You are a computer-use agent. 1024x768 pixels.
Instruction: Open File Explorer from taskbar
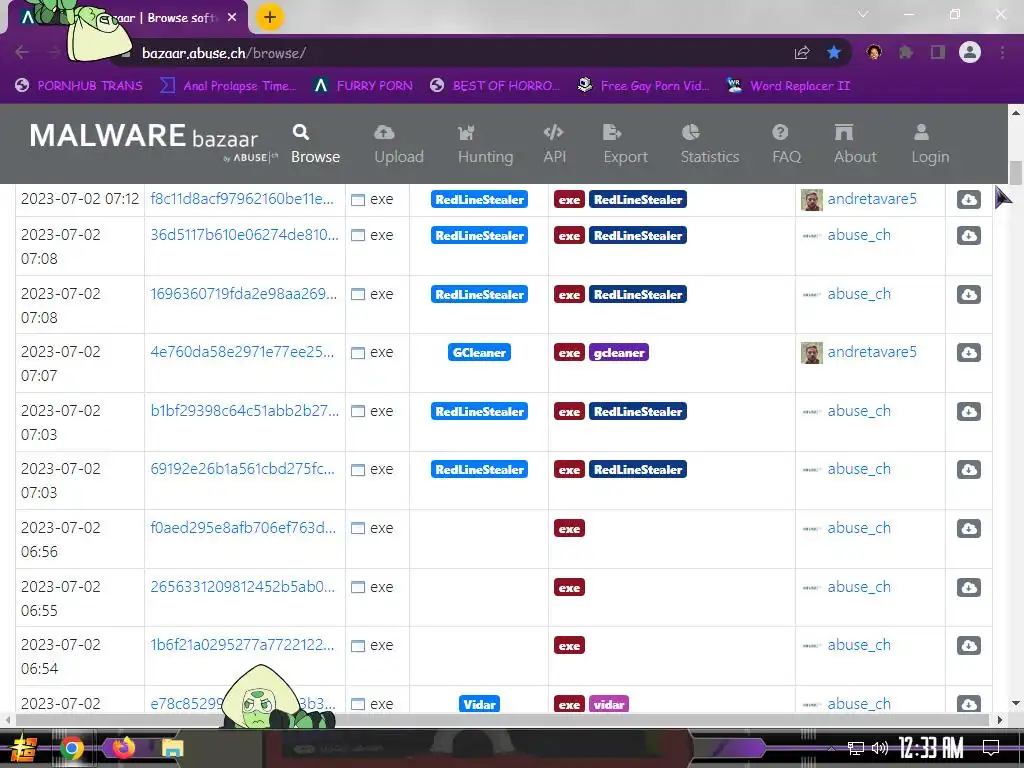point(172,748)
